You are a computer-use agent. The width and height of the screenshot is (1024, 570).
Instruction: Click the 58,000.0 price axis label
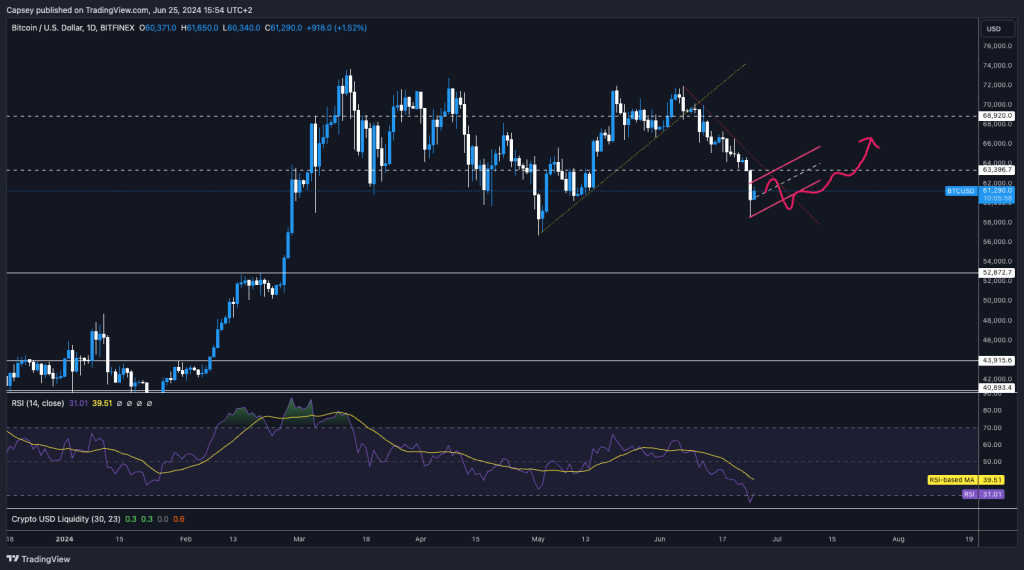coord(998,223)
